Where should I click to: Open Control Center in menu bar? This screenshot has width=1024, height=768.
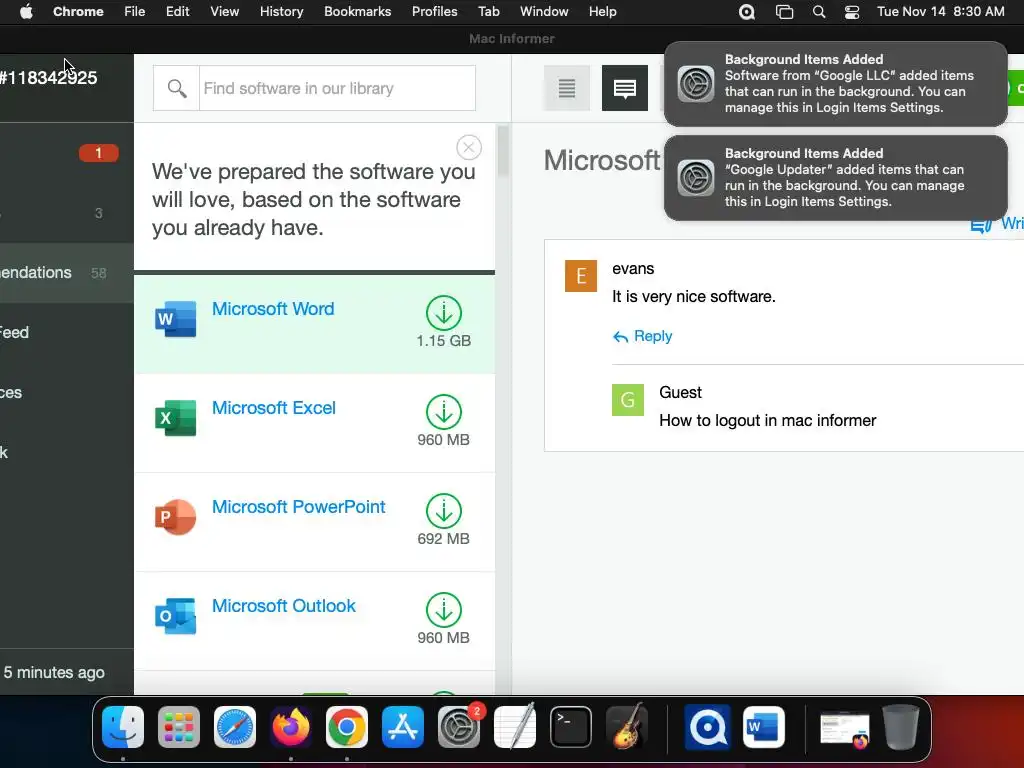tap(852, 12)
